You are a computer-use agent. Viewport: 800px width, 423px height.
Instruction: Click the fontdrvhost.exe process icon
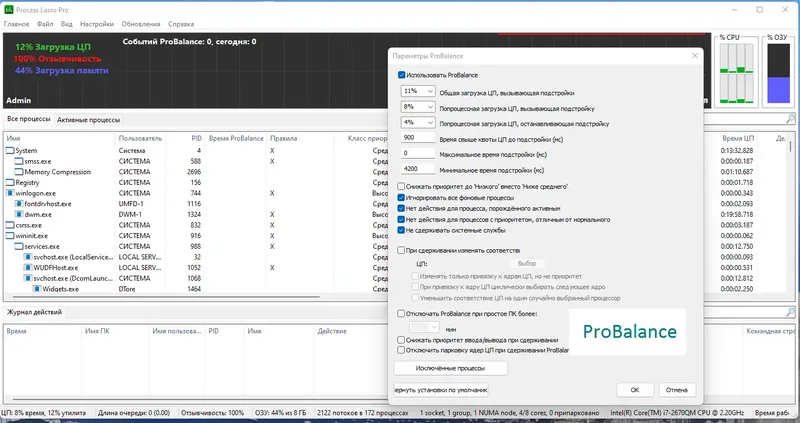point(19,204)
